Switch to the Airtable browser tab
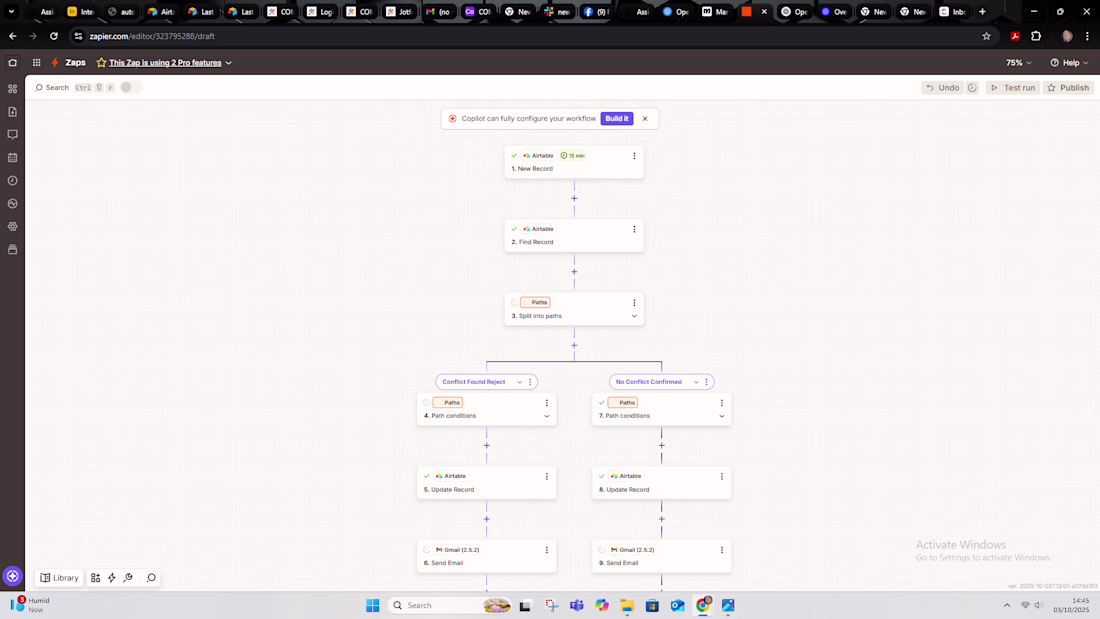This screenshot has width=1100, height=619. [x=161, y=12]
